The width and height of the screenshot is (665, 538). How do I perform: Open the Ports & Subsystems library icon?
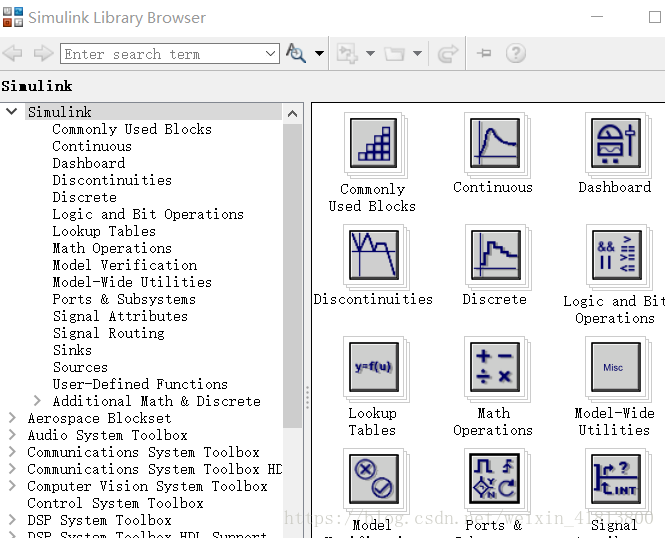point(495,479)
